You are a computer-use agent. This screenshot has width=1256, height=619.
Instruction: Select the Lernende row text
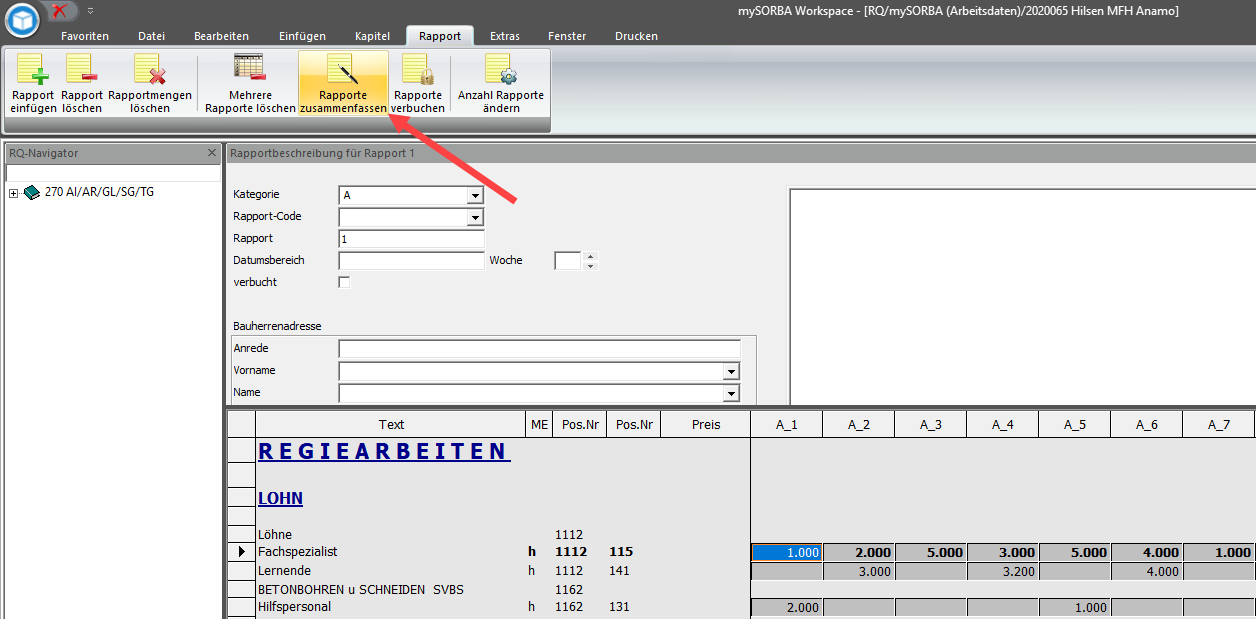284,570
